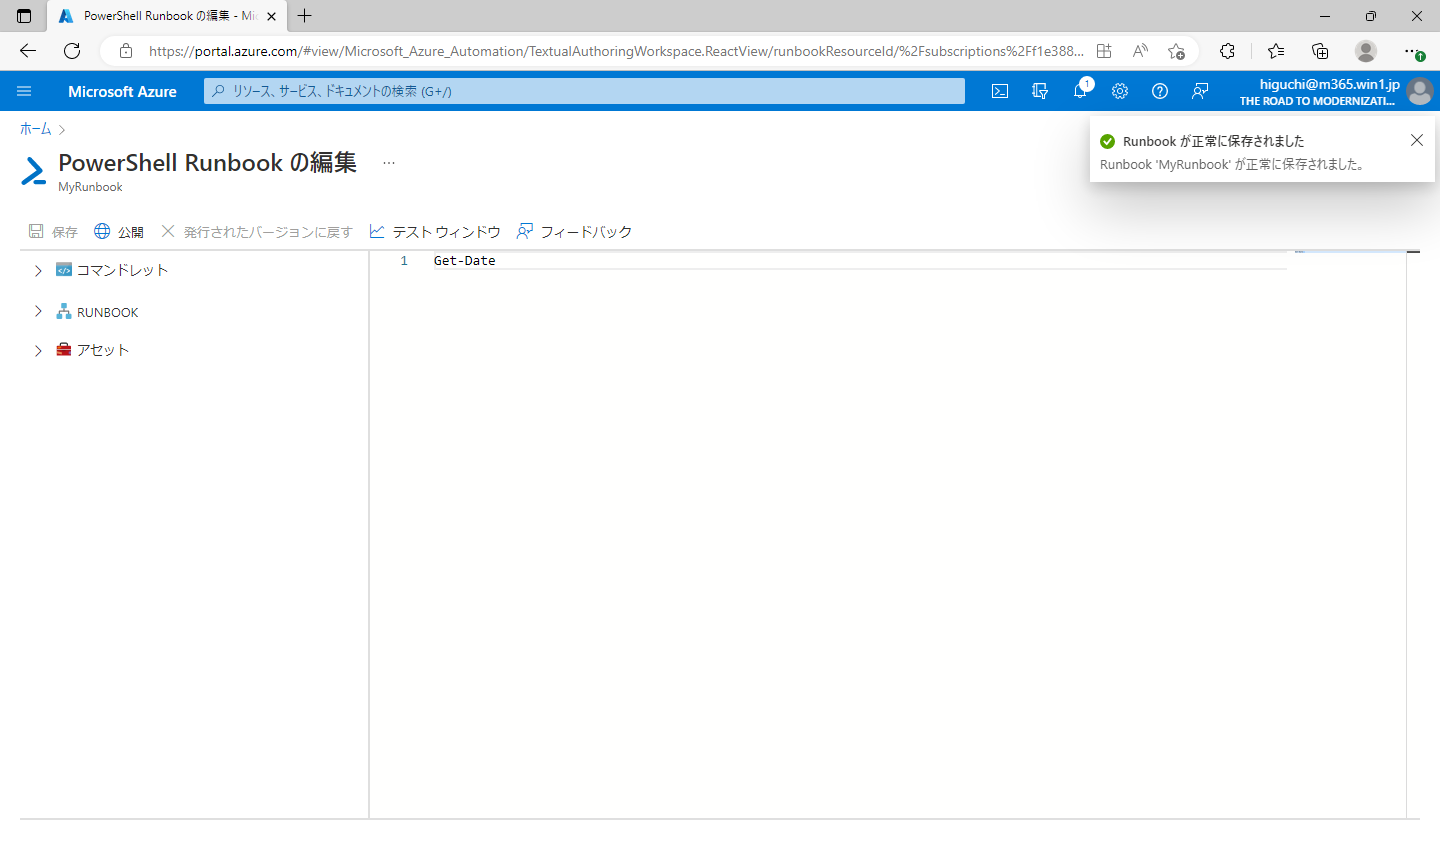Open Cloud Shell from the header
This screenshot has height=860, width=1440.
[1000, 91]
